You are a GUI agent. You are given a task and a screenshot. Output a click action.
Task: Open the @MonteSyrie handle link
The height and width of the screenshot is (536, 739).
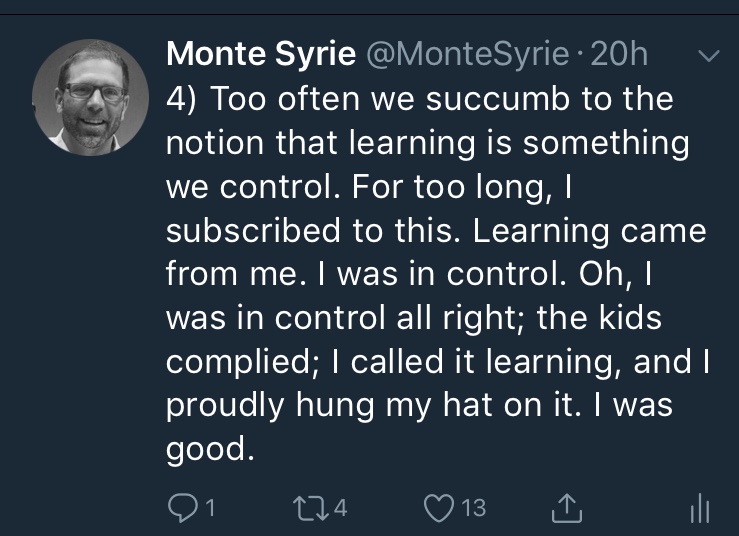[471, 56]
